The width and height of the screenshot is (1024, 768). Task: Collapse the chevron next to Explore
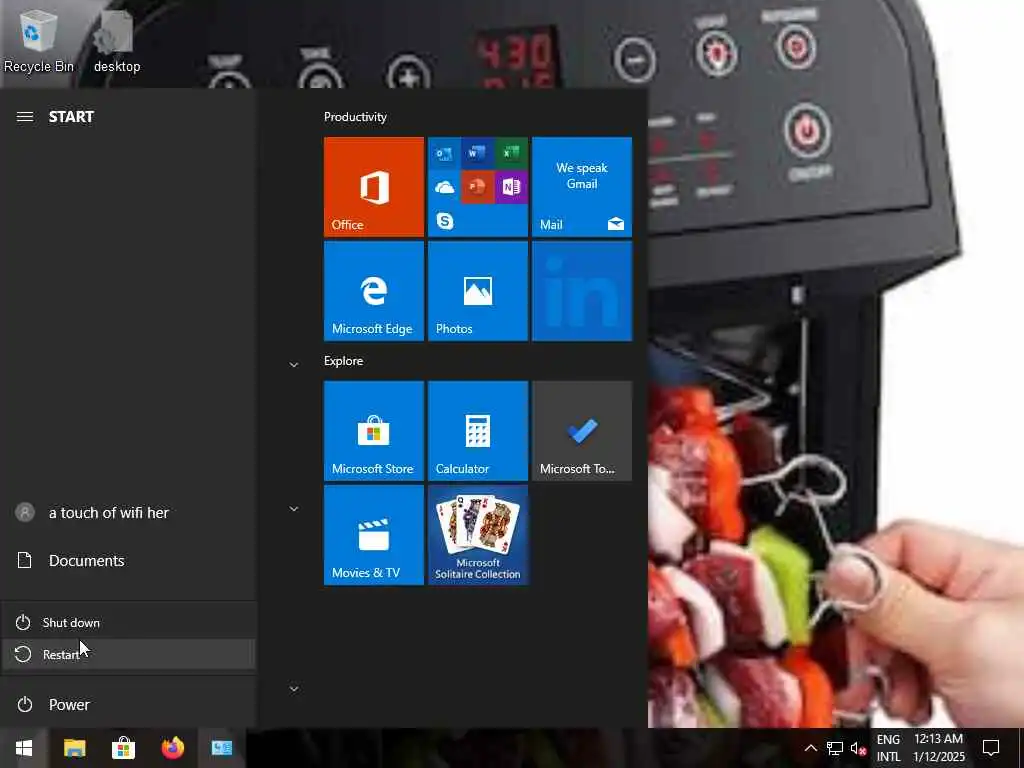coord(294,365)
